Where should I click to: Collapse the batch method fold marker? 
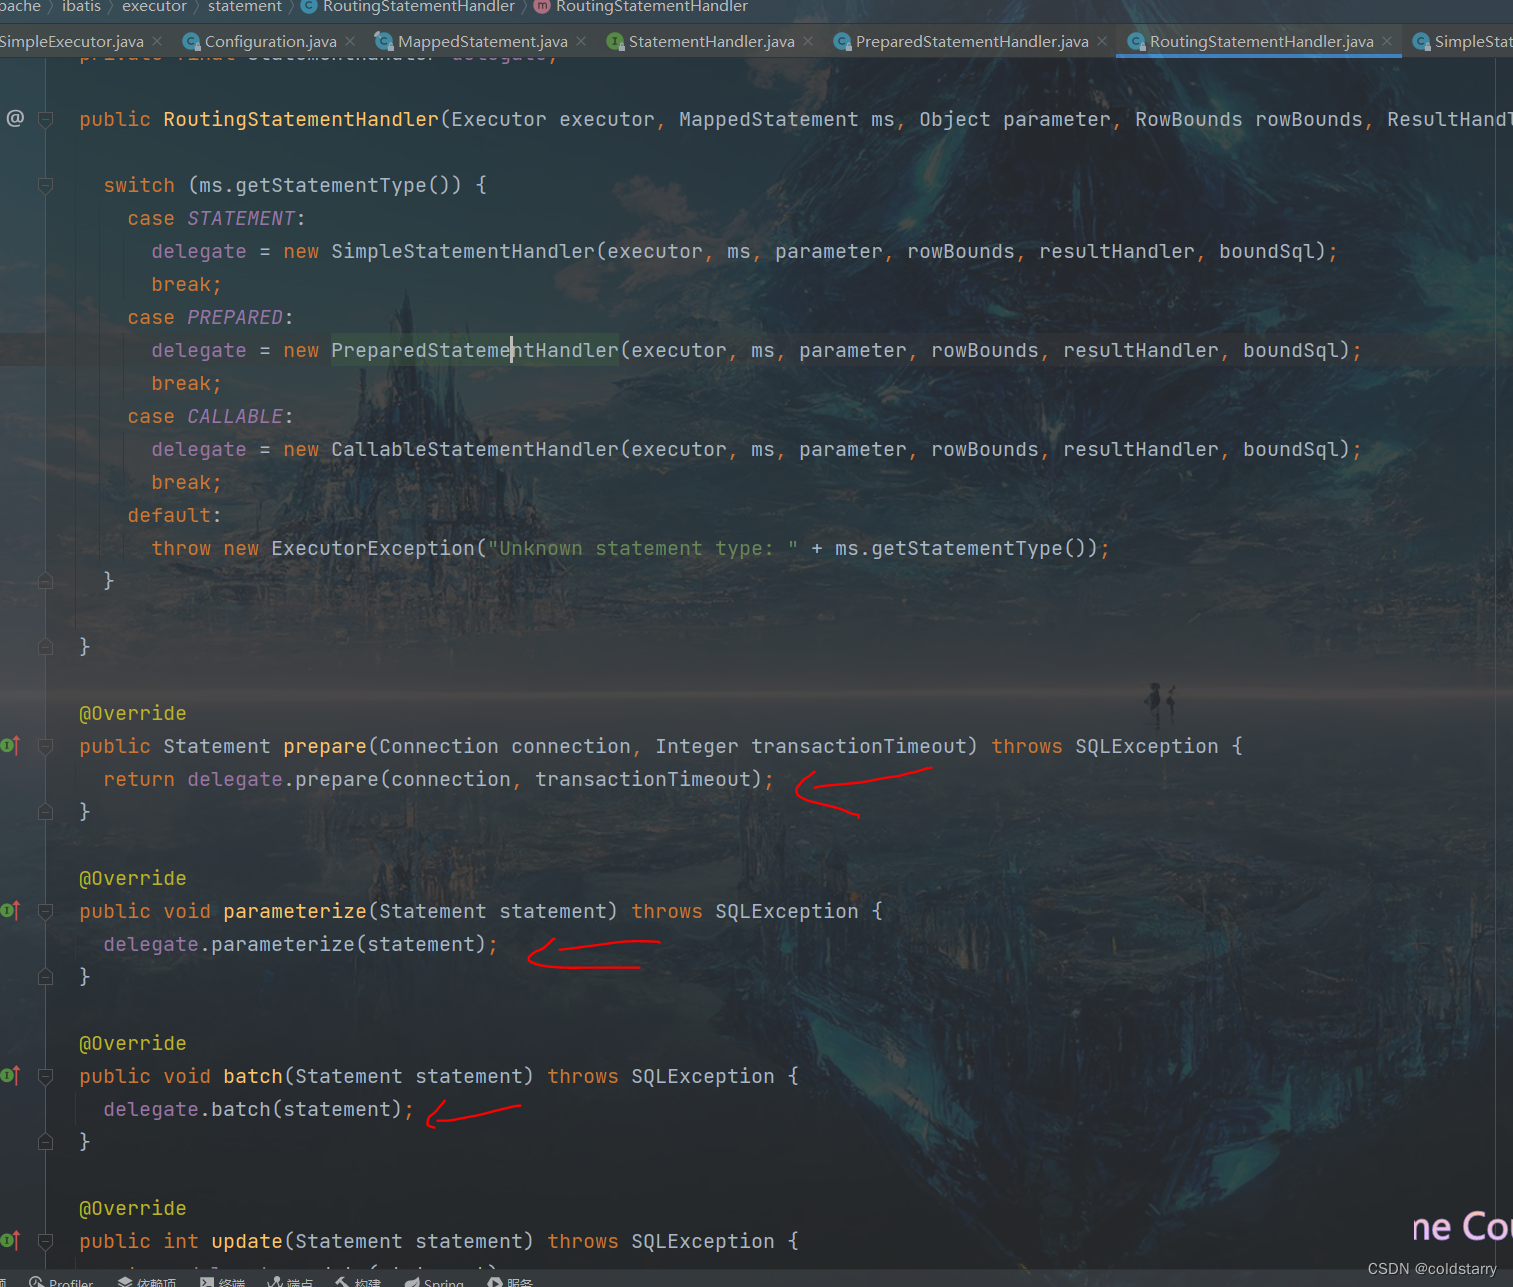45,1076
